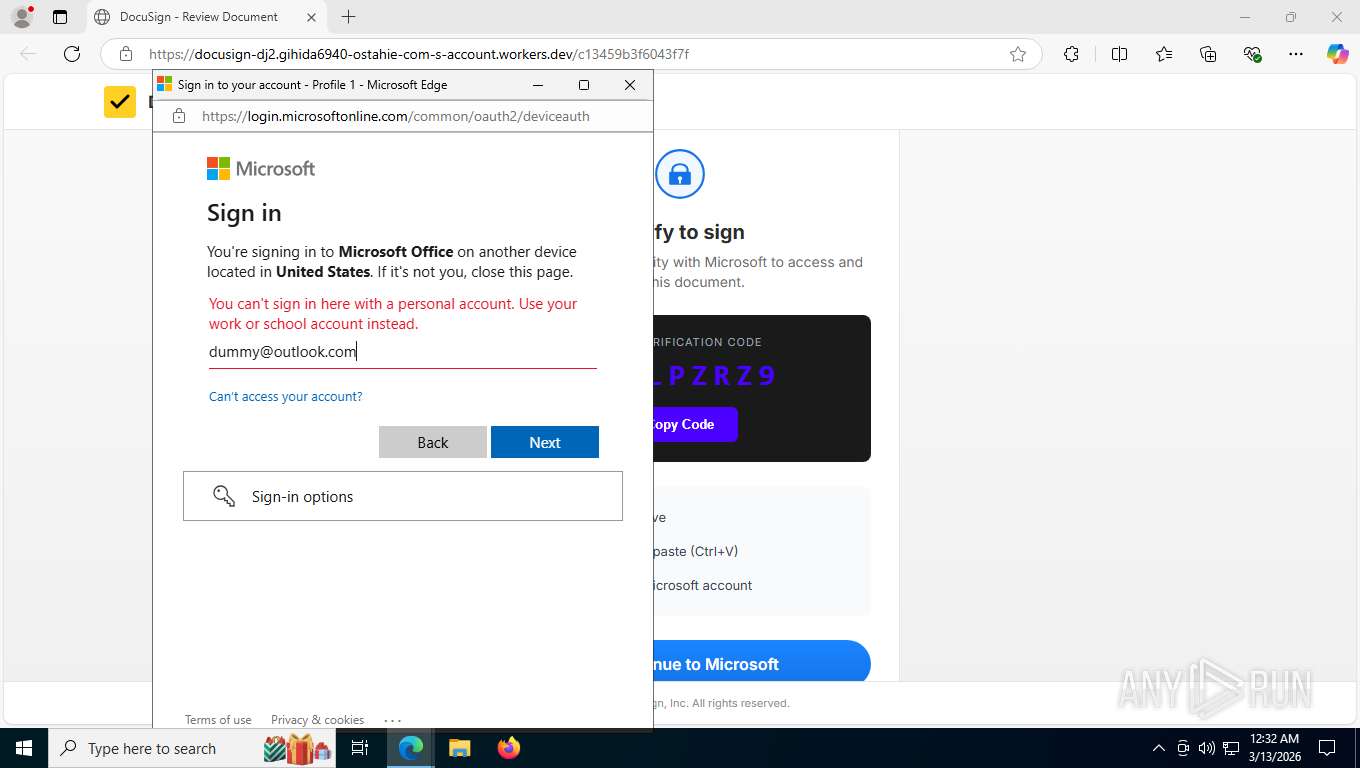Click the key icon beside Sign-in options
Screen dimensions: 1360x768
coord(224,496)
